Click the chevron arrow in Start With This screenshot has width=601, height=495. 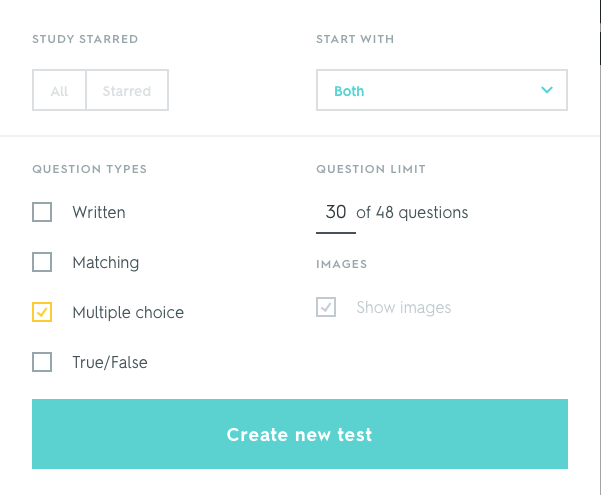[547, 90]
